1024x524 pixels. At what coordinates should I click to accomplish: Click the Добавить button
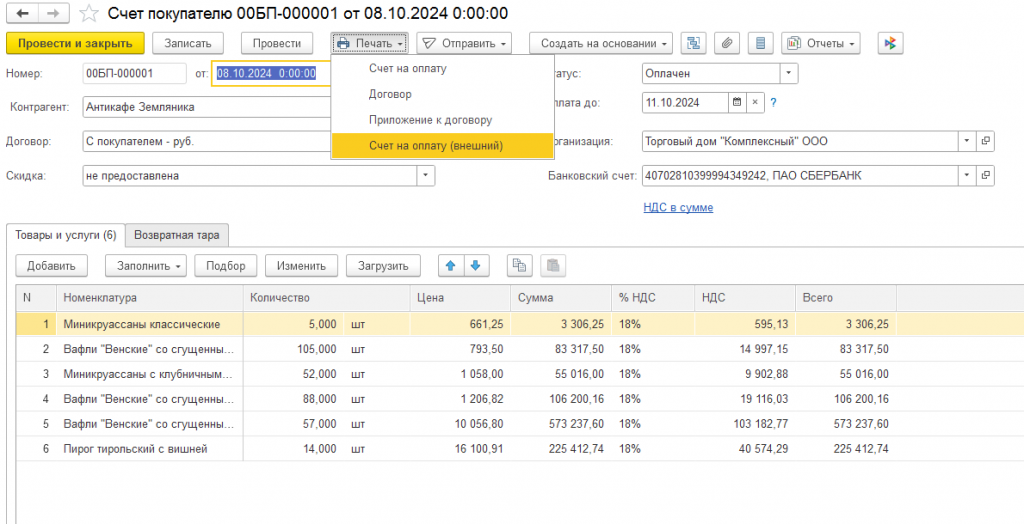(51, 265)
